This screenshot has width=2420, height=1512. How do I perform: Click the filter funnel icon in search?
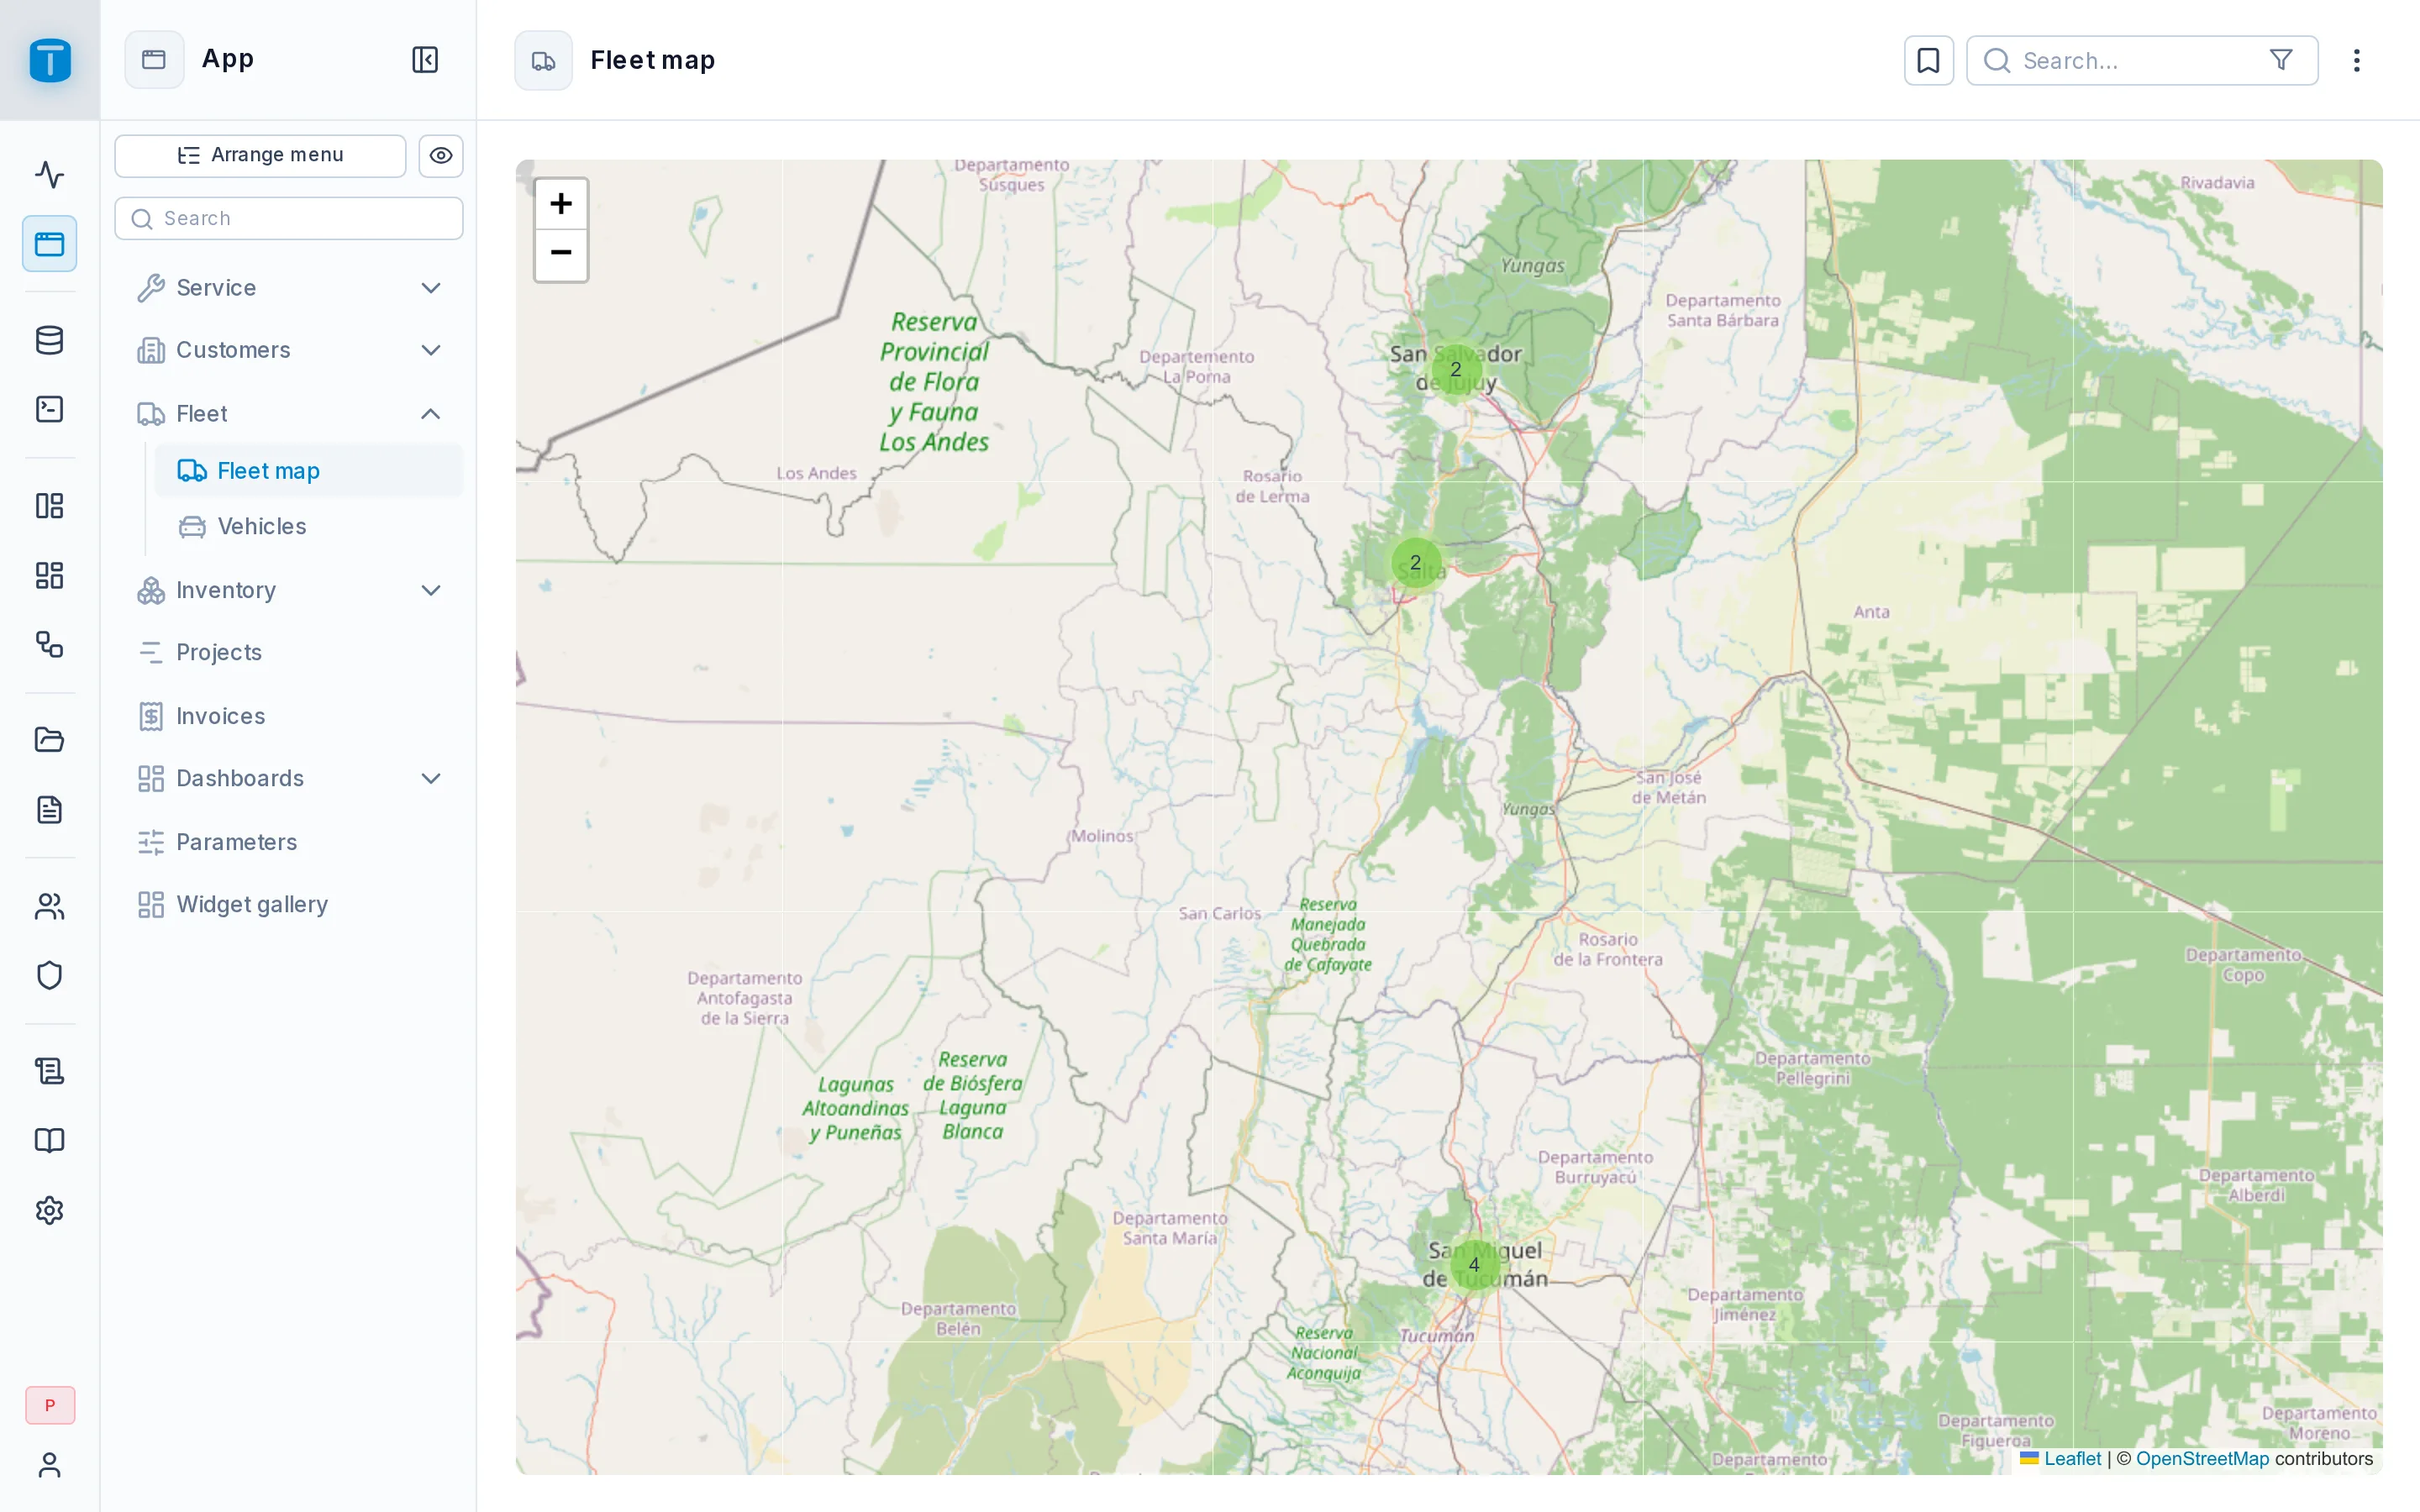[x=2281, y=60]
